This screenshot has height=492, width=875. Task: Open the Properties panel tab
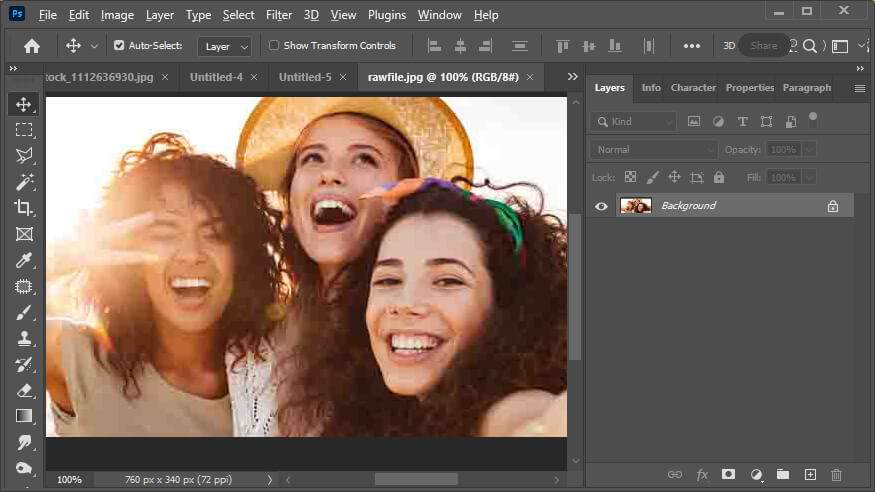(749, 88)
